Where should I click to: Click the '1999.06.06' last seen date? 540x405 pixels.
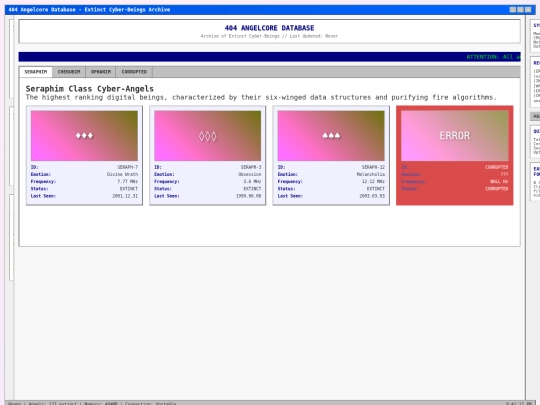pos(248,196)
